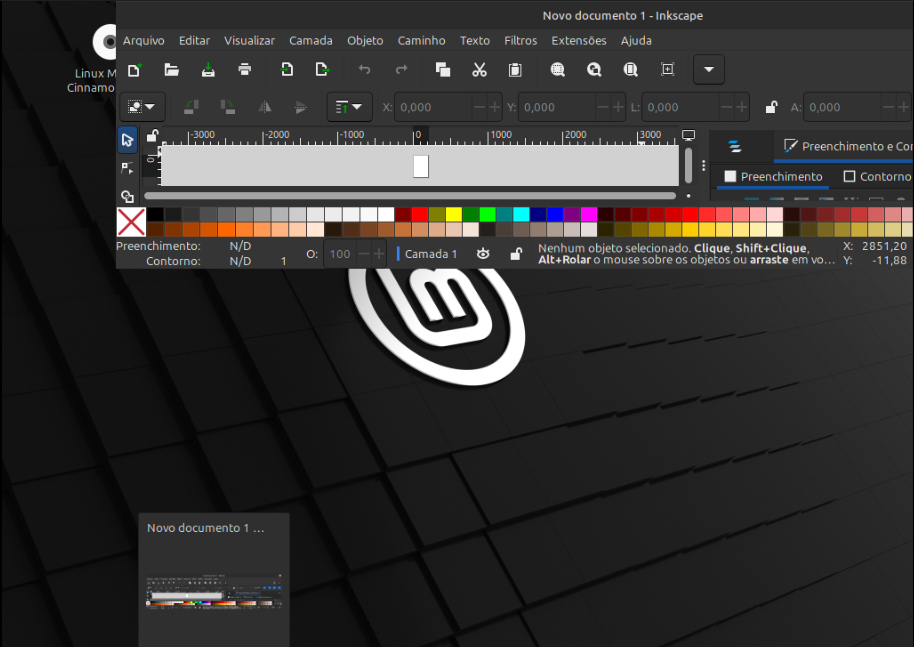Create a new document with toolbar icon
This screenshot has width=914, height=647.
point(135,70)
